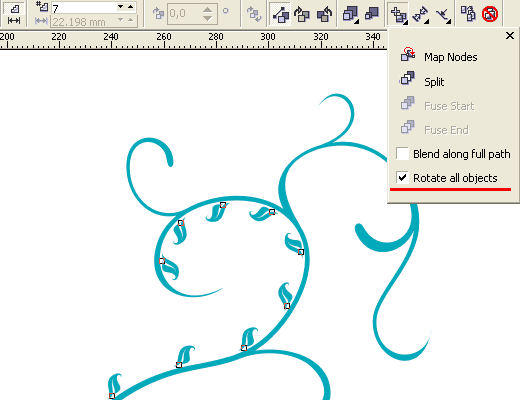Choose the Clockwise blend icon

pos(302,14)
